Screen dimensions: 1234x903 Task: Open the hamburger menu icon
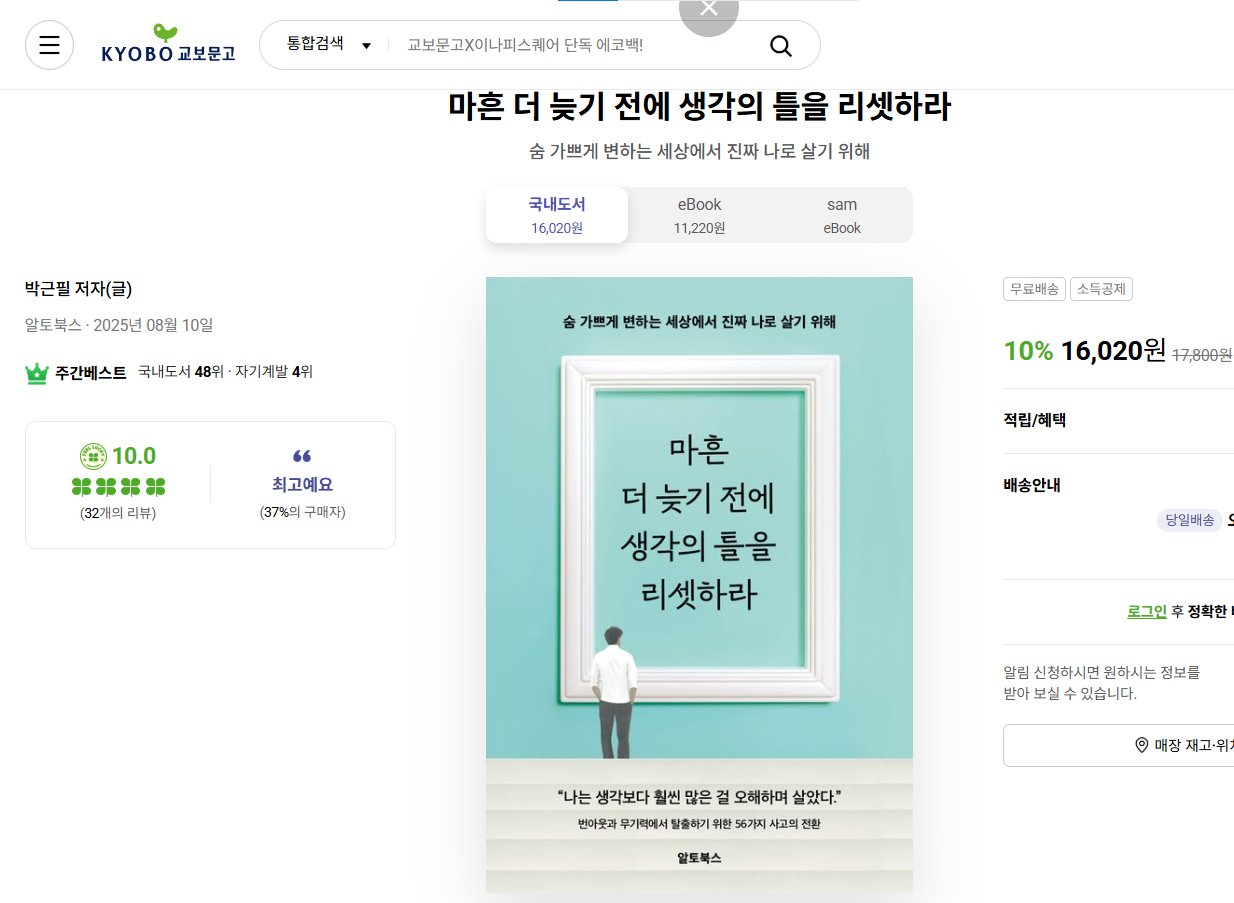click(49, 45)
